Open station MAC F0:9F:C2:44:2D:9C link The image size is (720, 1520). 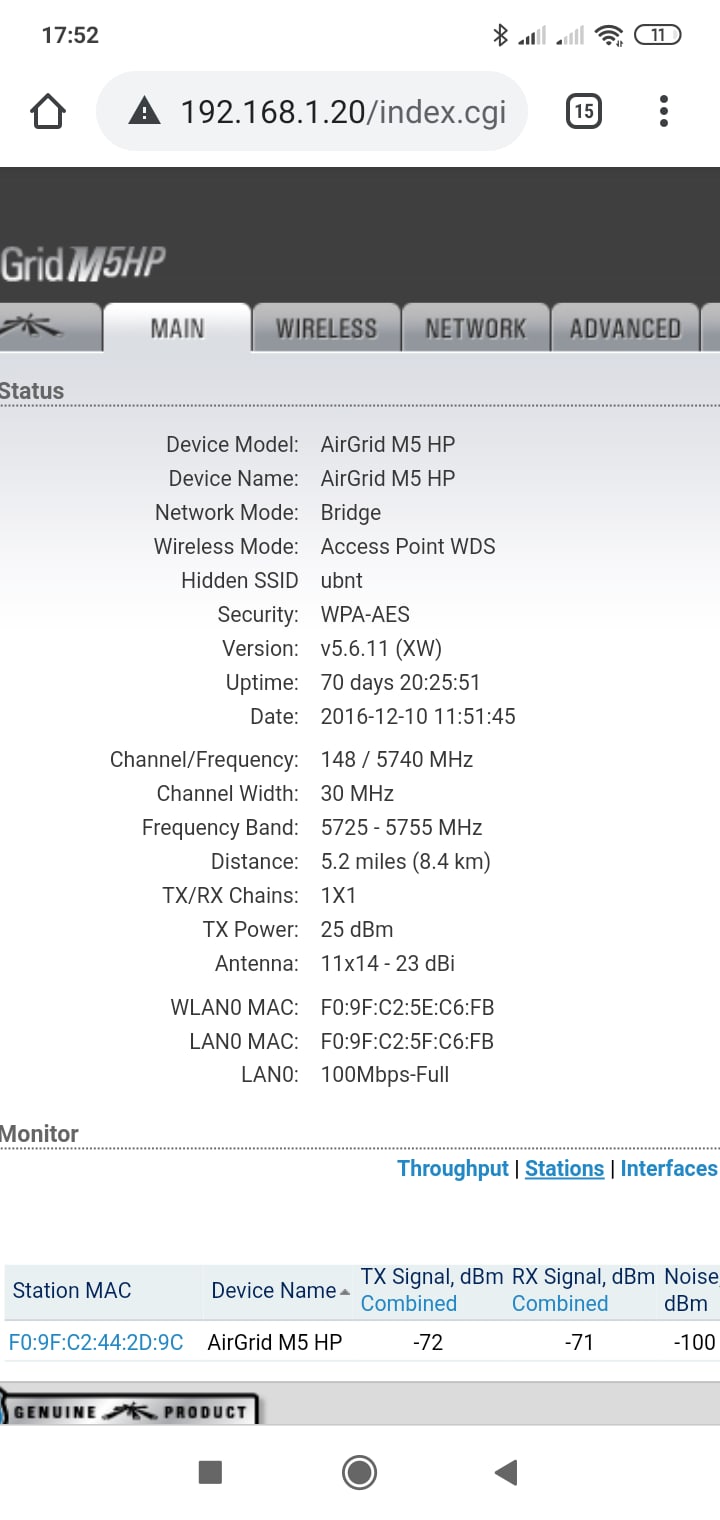96,1342
